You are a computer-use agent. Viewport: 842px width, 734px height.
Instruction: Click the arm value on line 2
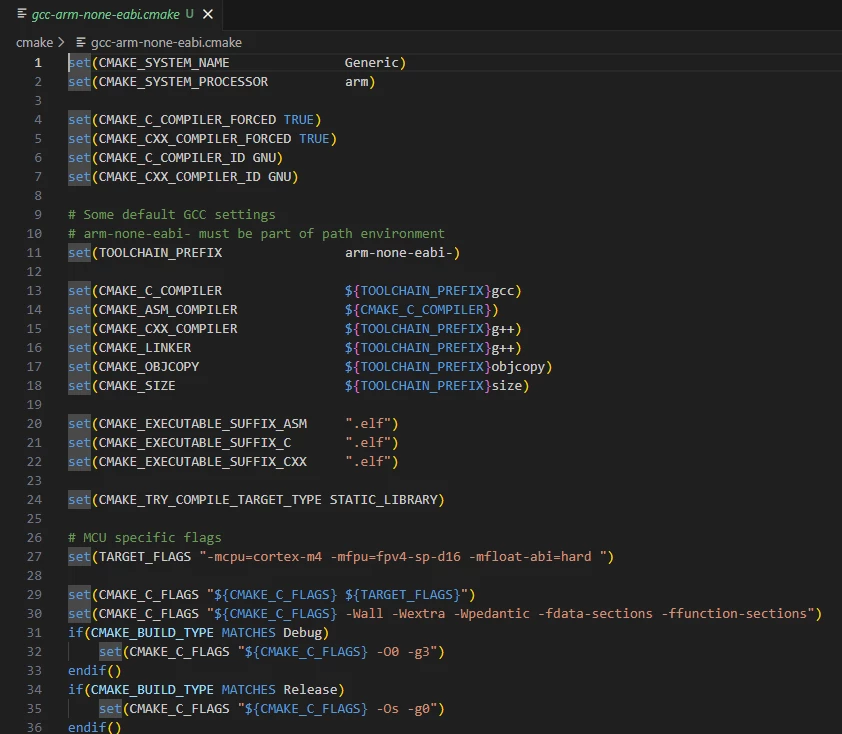coord(356,82)
